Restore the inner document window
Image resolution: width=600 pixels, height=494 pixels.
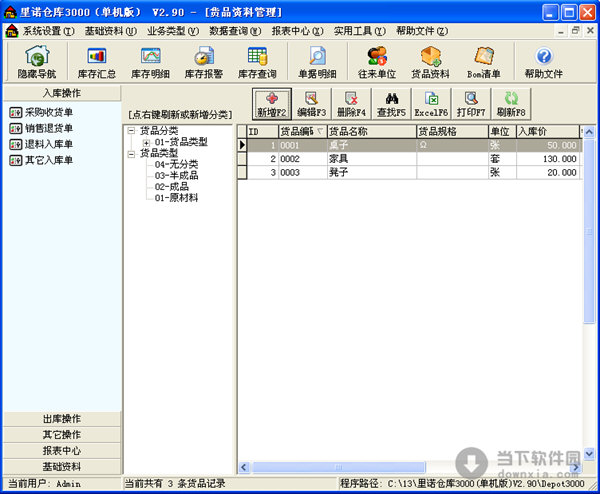(x=575, y=31)
